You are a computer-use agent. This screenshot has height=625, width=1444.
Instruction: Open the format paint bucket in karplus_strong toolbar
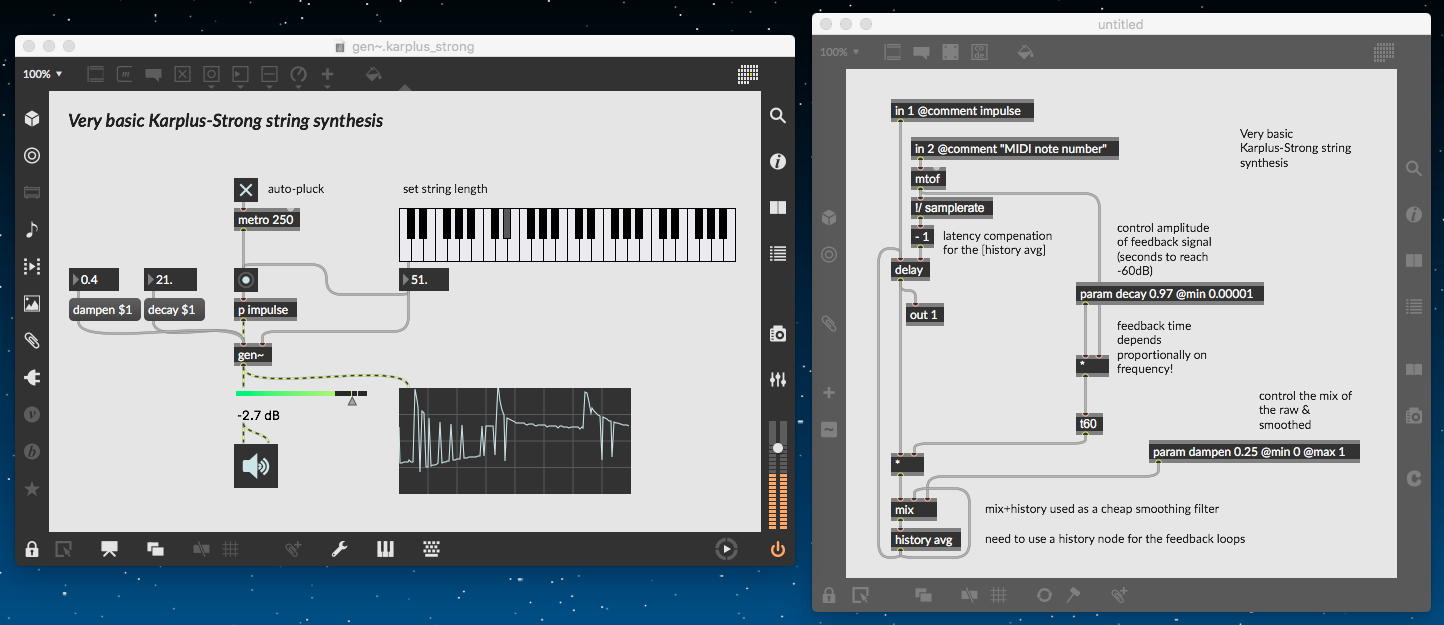click(x=373, y=74)
